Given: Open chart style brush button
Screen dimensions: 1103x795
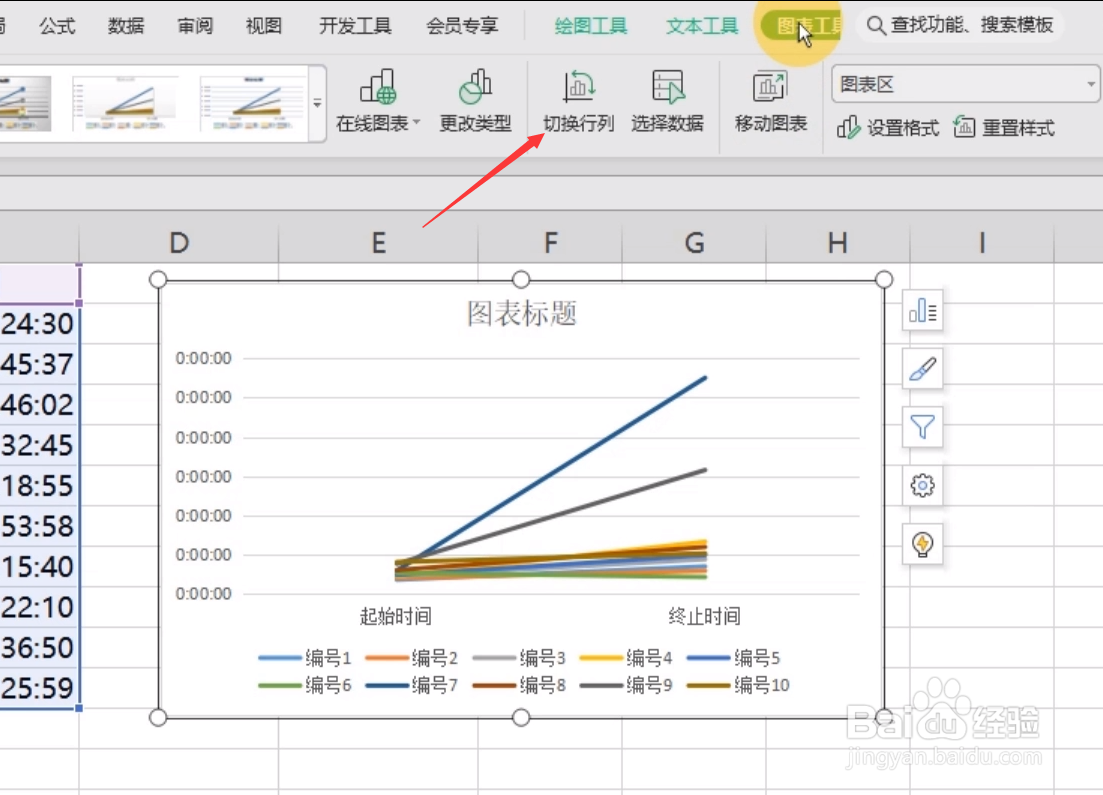Looking at the screenshot, I should pyautogui.click(x=922, y=369).
